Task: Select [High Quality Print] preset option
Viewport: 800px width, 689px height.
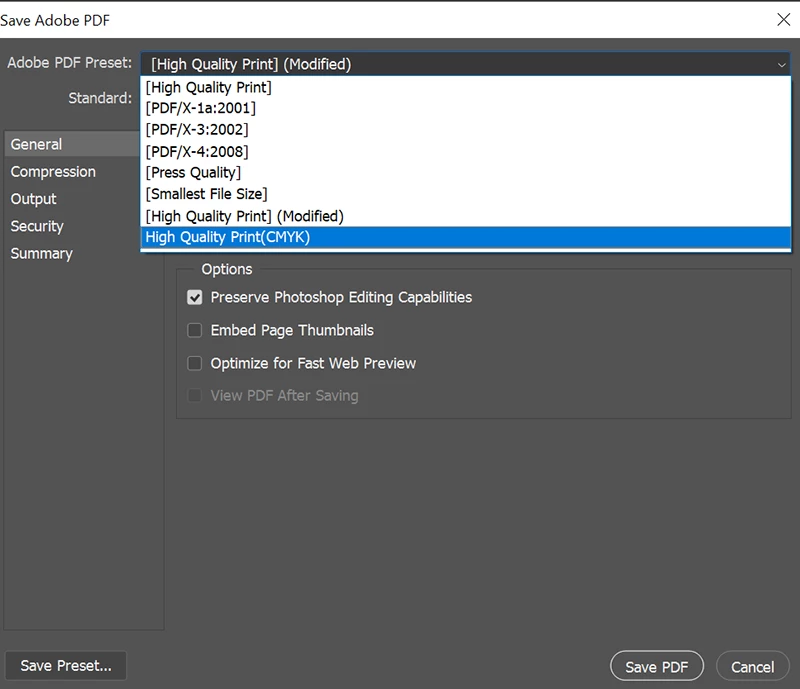Action: (x=465, y=87)
